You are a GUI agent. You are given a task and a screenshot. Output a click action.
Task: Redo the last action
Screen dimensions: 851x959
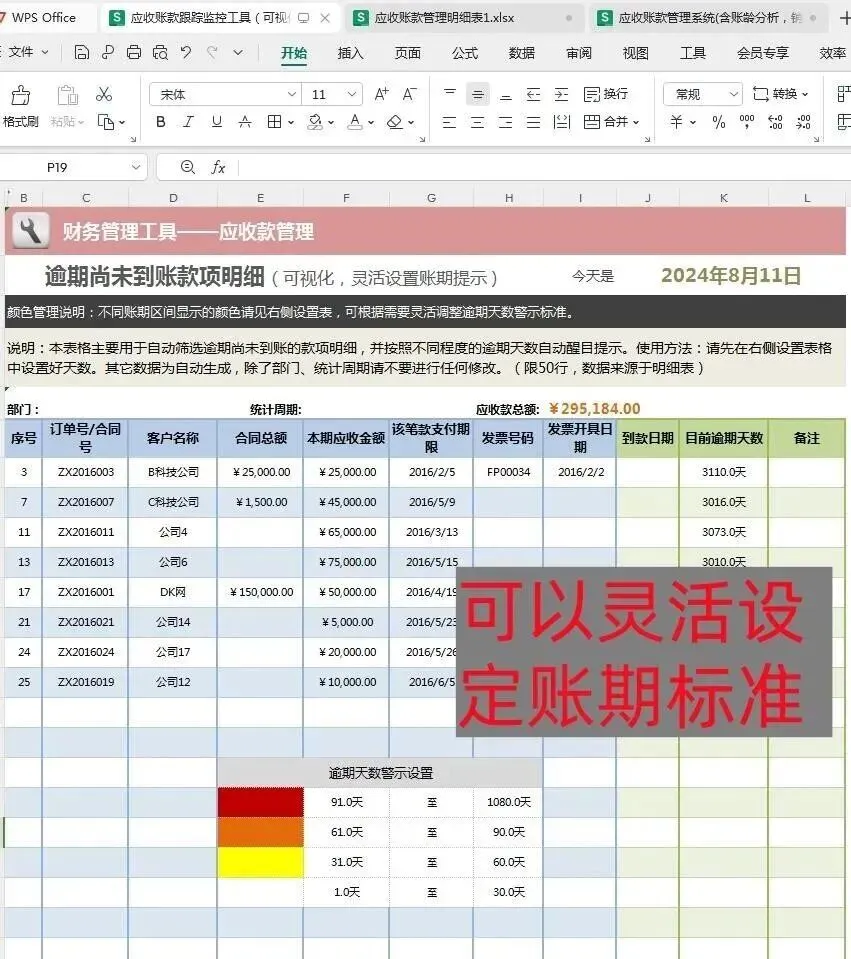click(212, 53)
